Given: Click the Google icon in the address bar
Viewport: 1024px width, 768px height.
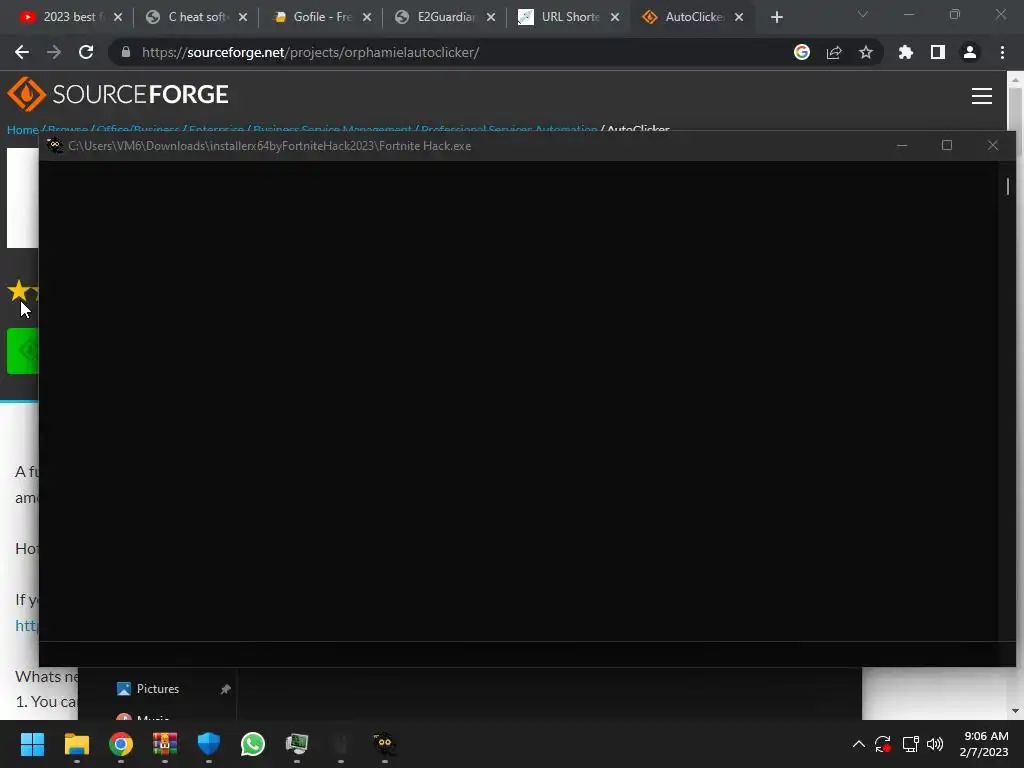Looking at the screenshot, I should (802, 52).
